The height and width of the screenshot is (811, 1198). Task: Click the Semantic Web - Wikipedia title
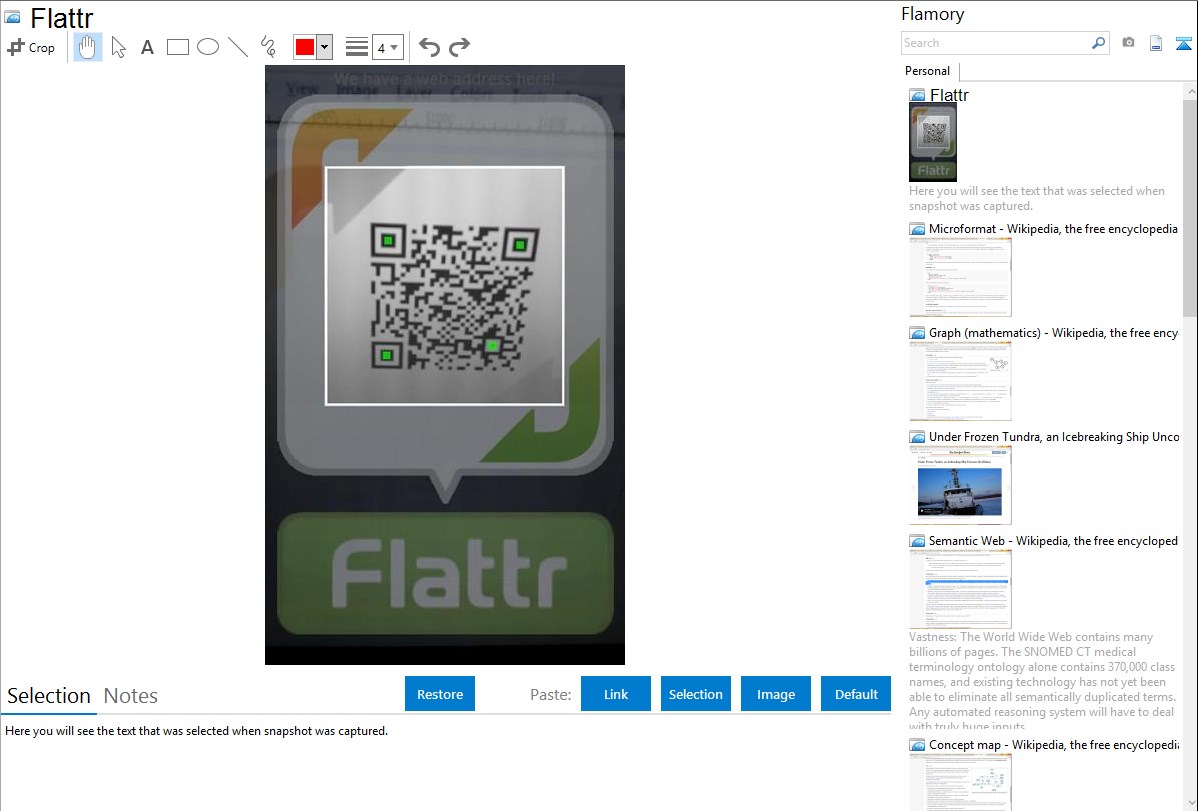pos(1053,540)
